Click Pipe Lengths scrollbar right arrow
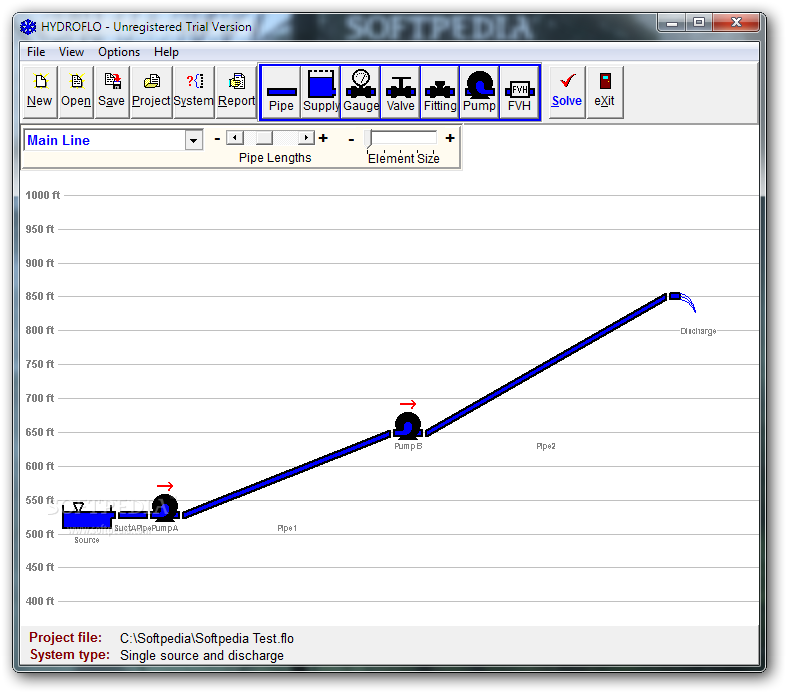Screen dimensions: 787x693 point(307,137)
